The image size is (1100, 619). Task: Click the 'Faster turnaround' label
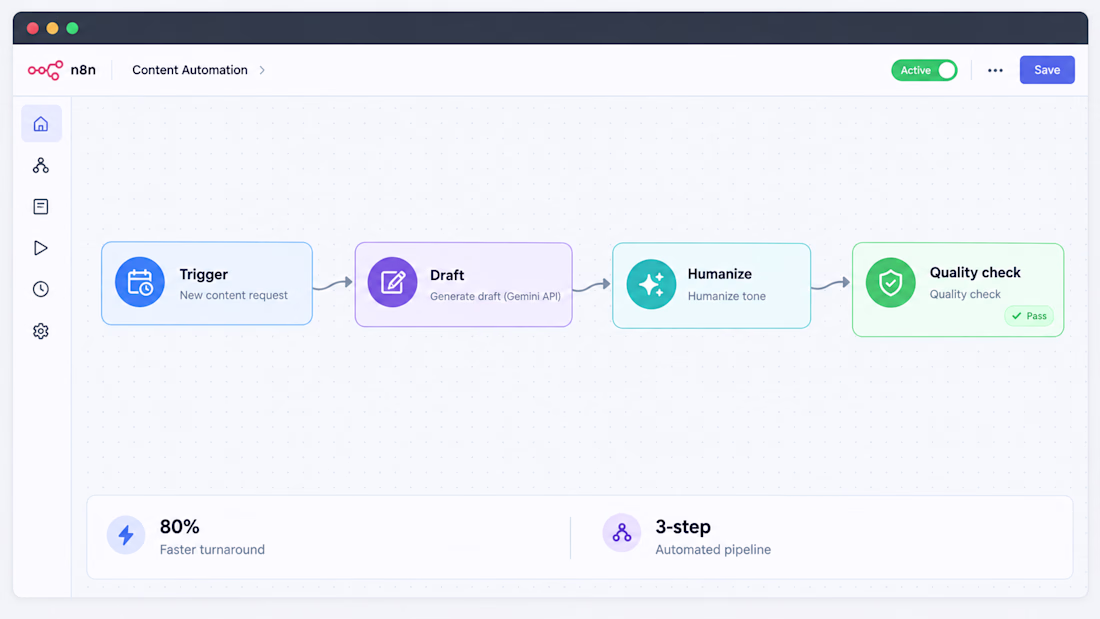[x=212, y=550]
